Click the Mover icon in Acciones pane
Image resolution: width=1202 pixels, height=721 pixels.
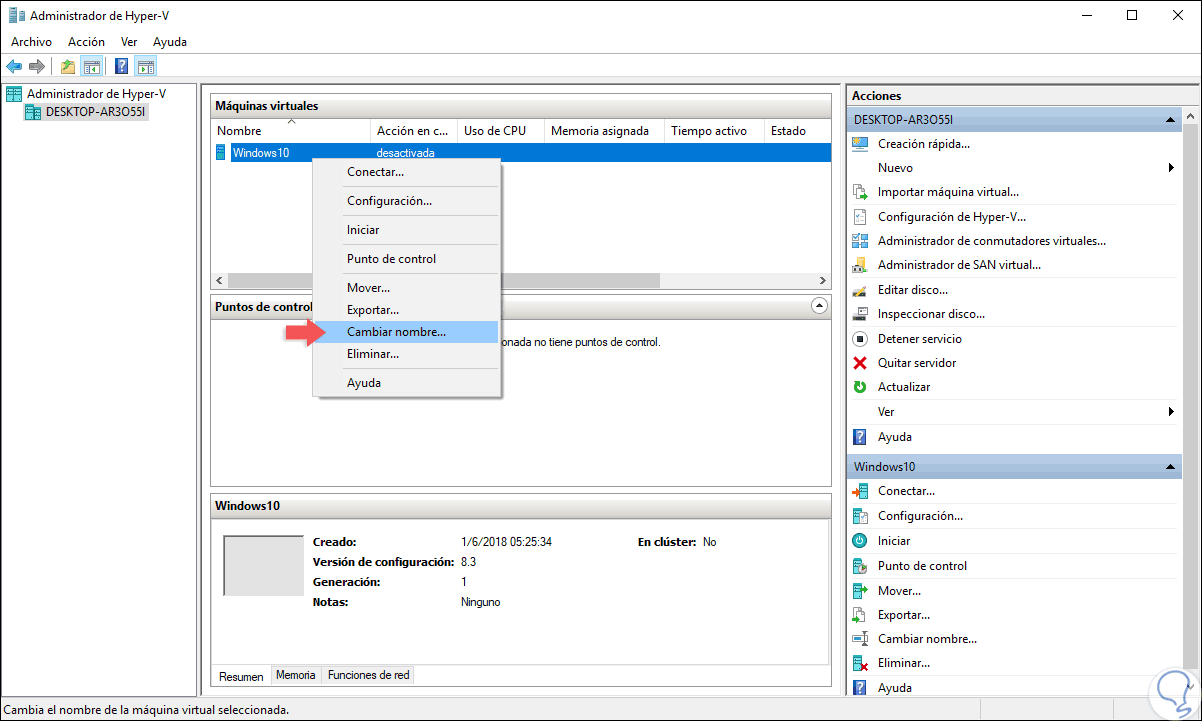point(859,590)
